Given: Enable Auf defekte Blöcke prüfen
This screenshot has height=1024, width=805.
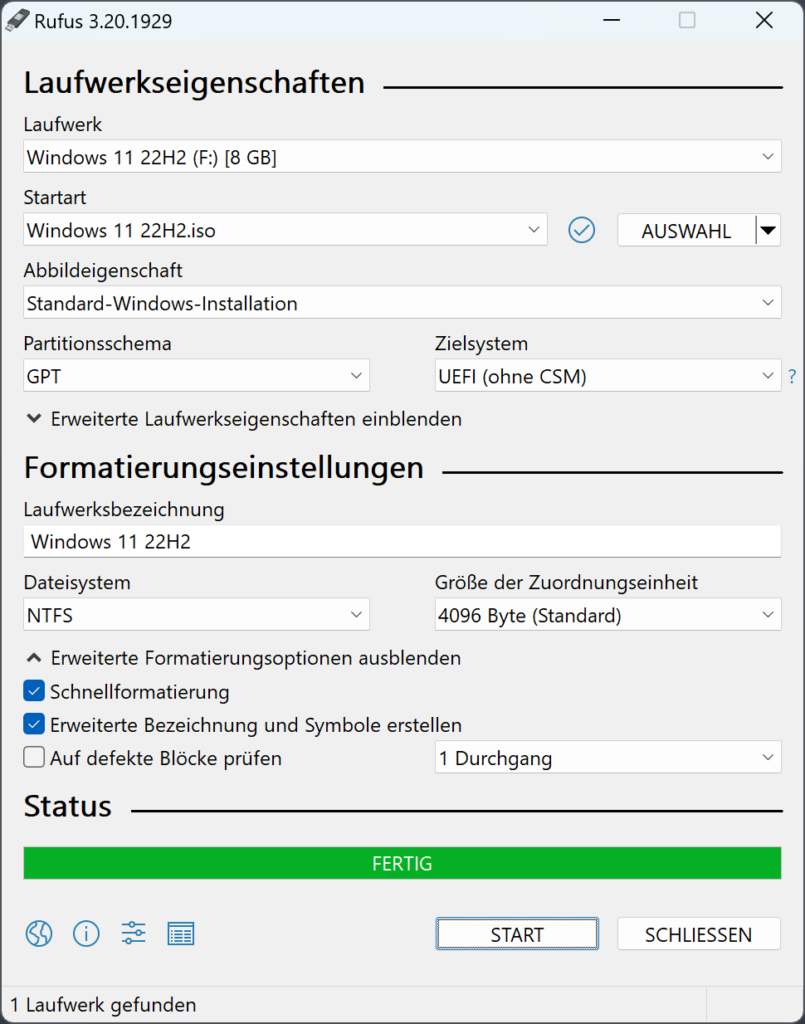Looking at the screenshot, I should click(x=33, y=757).
